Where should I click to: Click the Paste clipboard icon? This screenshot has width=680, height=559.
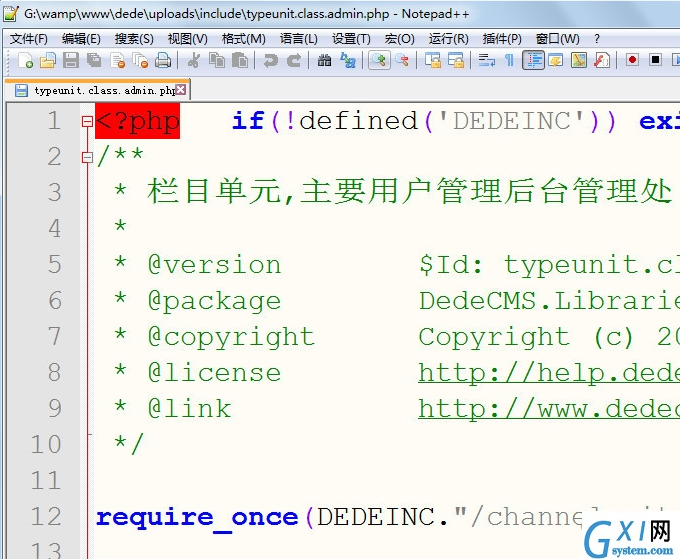(x=239, y=60)
